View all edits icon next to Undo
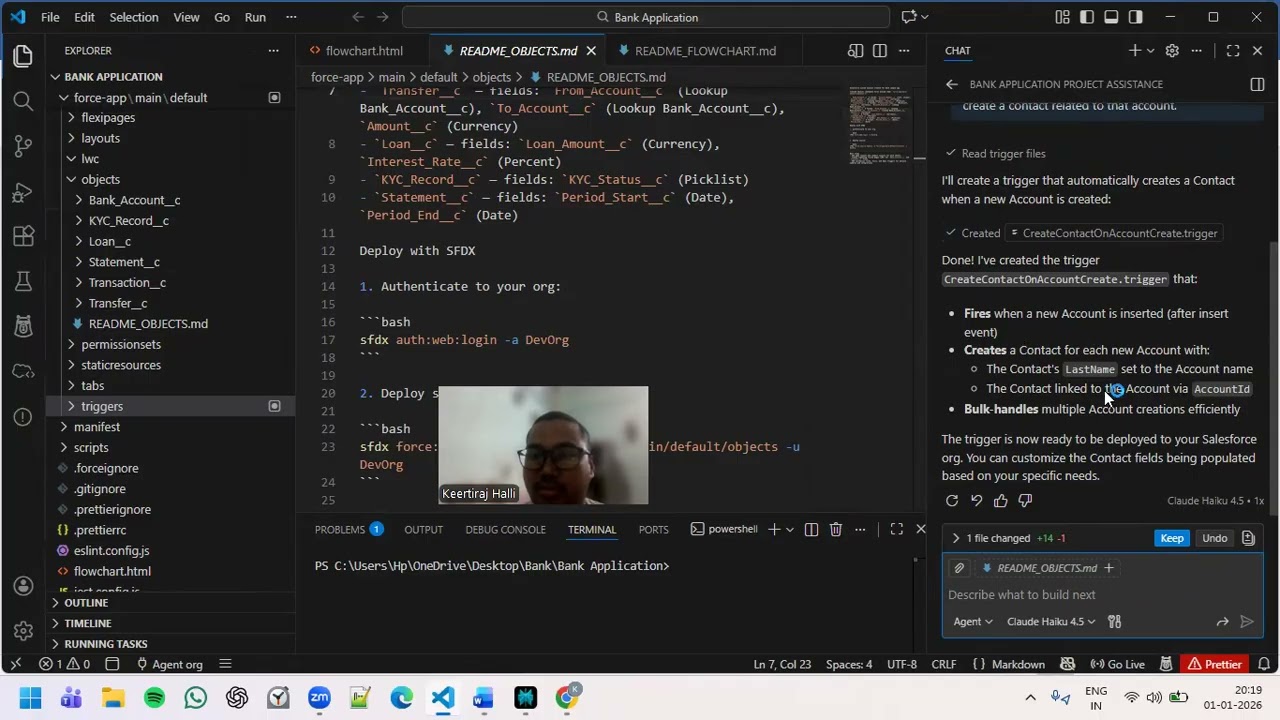Image resolution: width=1280 pixels, height=720 pixels. pos(1248,538)
